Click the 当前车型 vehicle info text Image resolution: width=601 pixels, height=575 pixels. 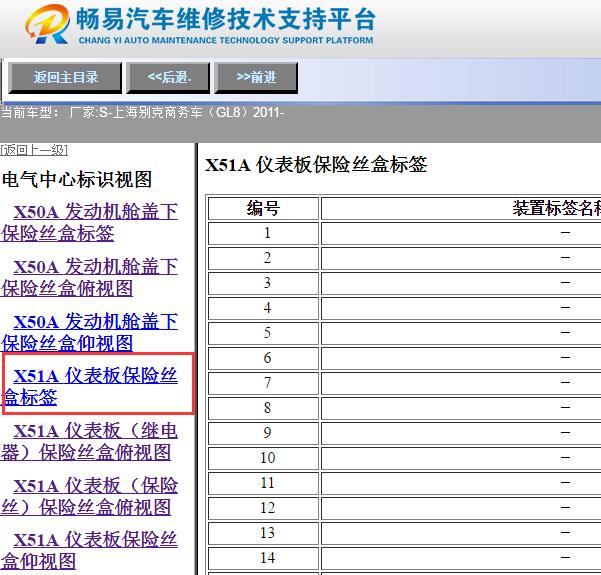pos(143,113)
